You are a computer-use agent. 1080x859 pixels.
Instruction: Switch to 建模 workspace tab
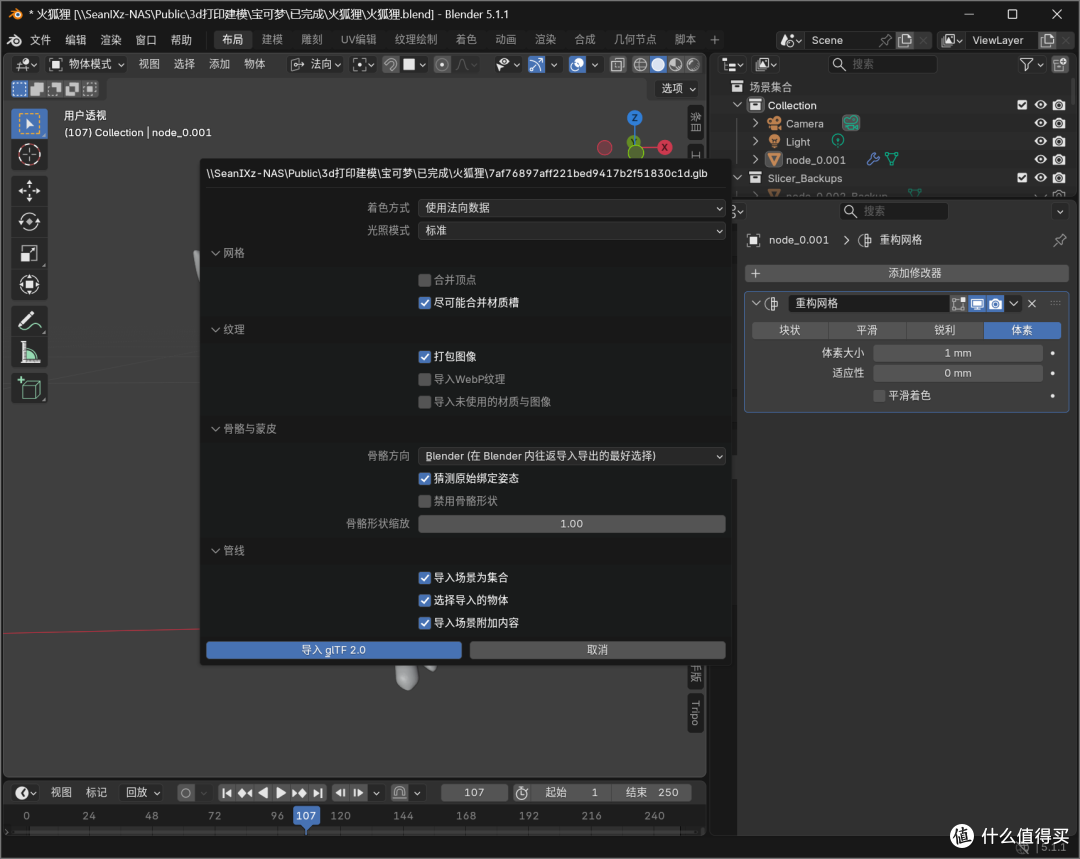tap(272, 40)
